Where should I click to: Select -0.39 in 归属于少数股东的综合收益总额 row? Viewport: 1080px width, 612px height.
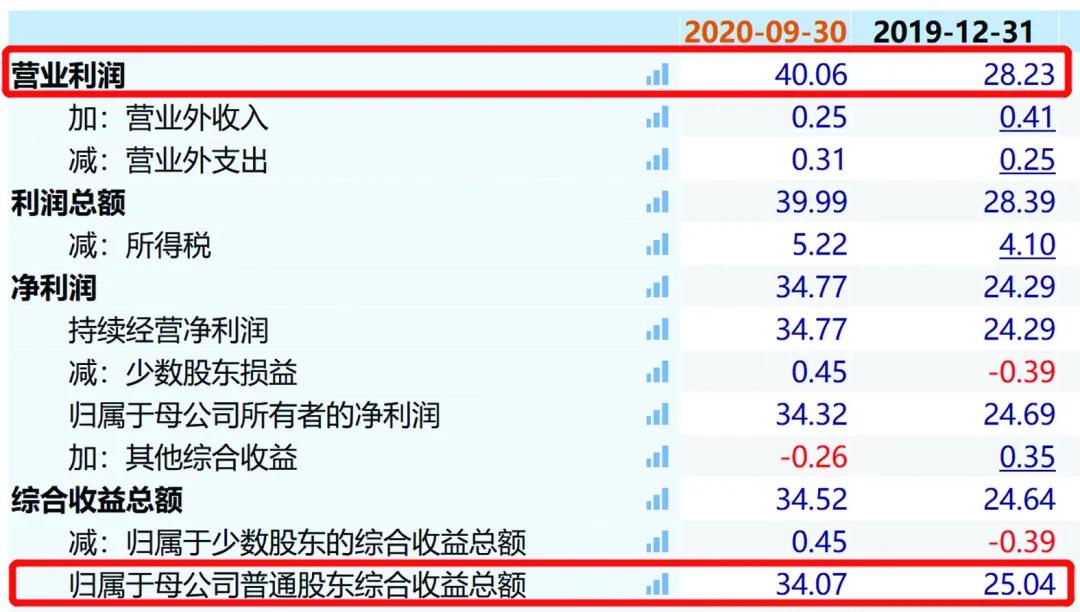coord(1021,542)
